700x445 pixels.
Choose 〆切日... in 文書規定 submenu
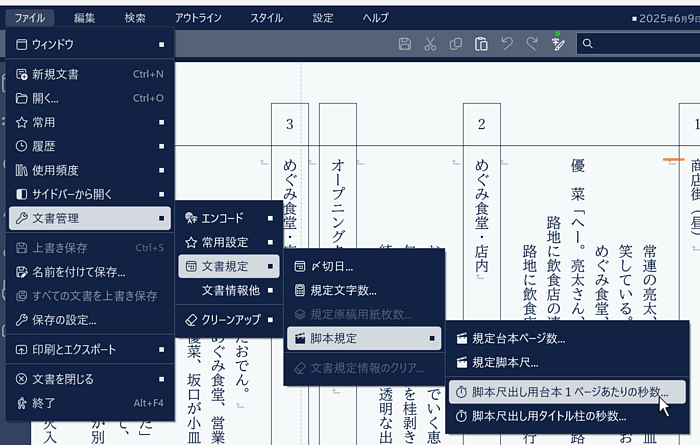point(364,266)
